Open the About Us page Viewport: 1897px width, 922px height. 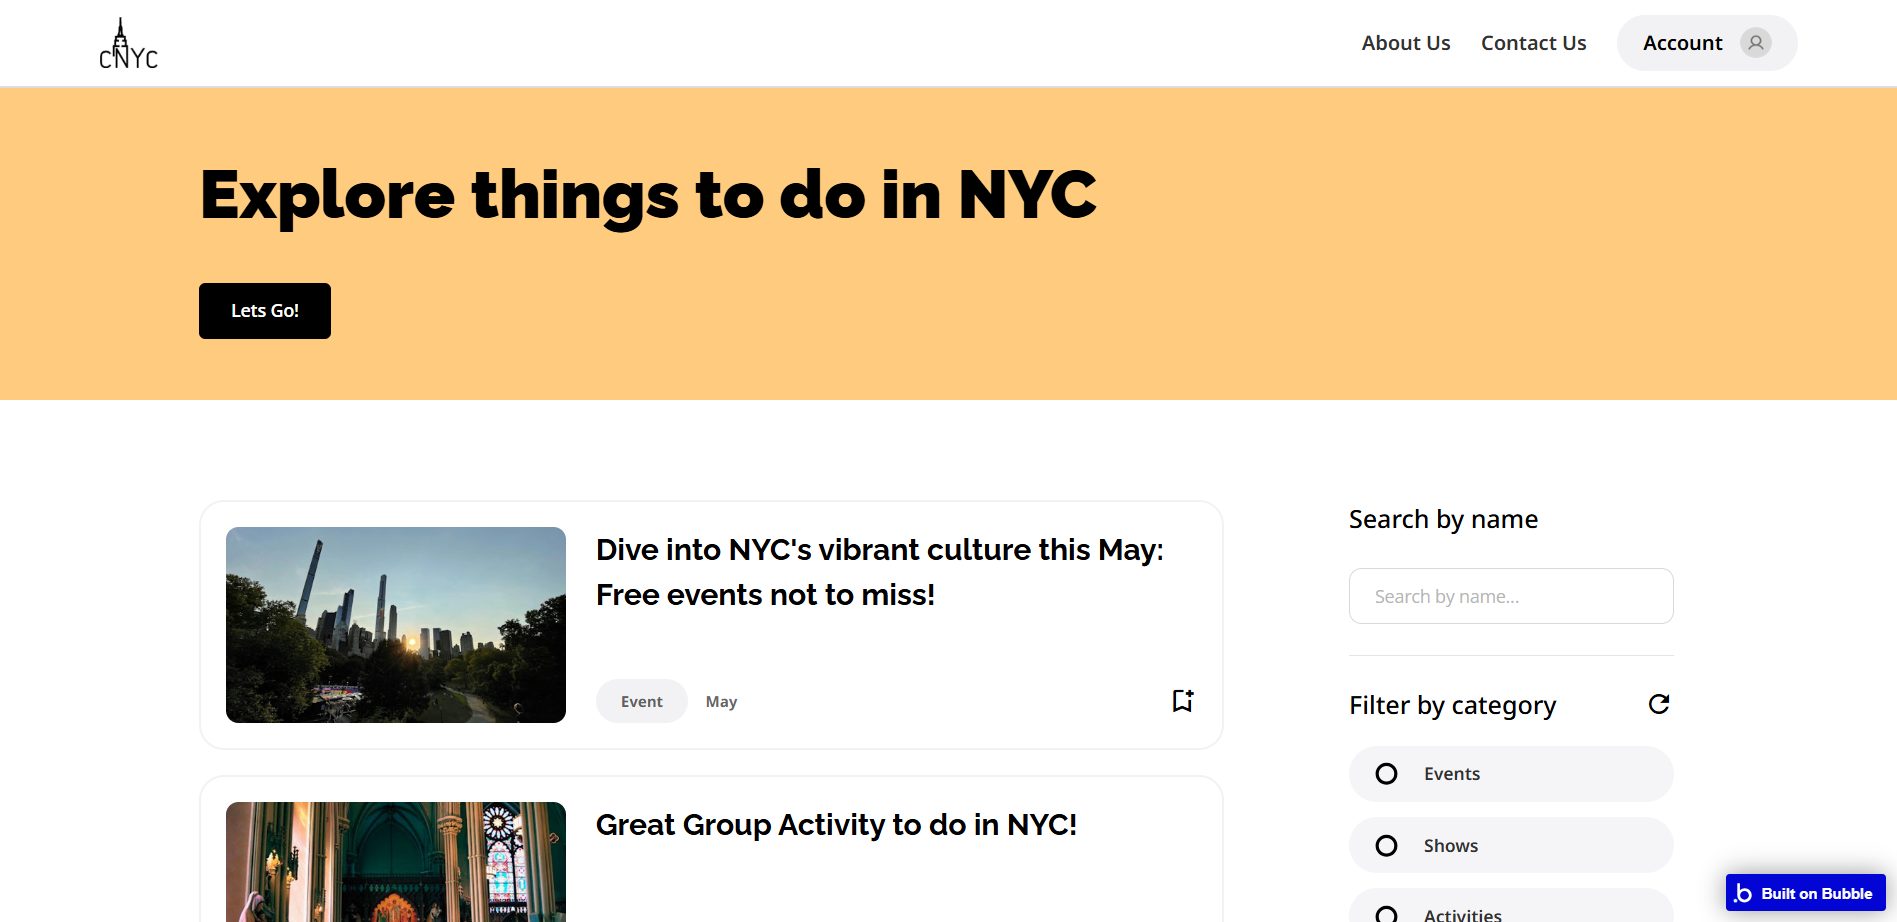[1405, 43]
